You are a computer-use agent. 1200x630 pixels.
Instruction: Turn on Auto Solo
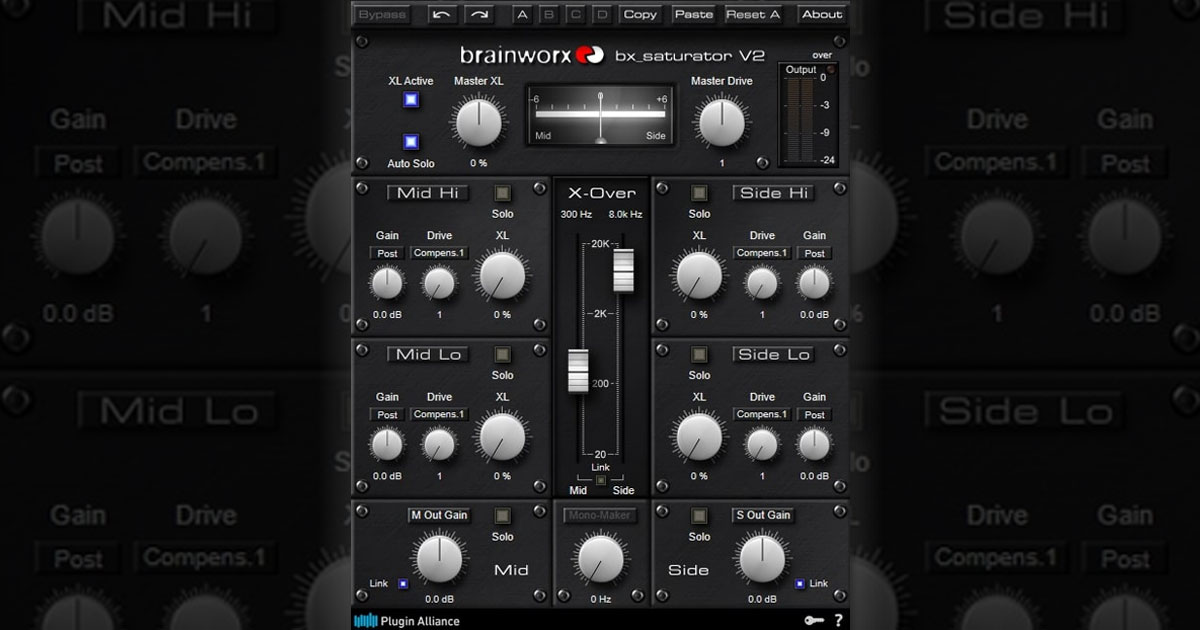pos(413,141)
